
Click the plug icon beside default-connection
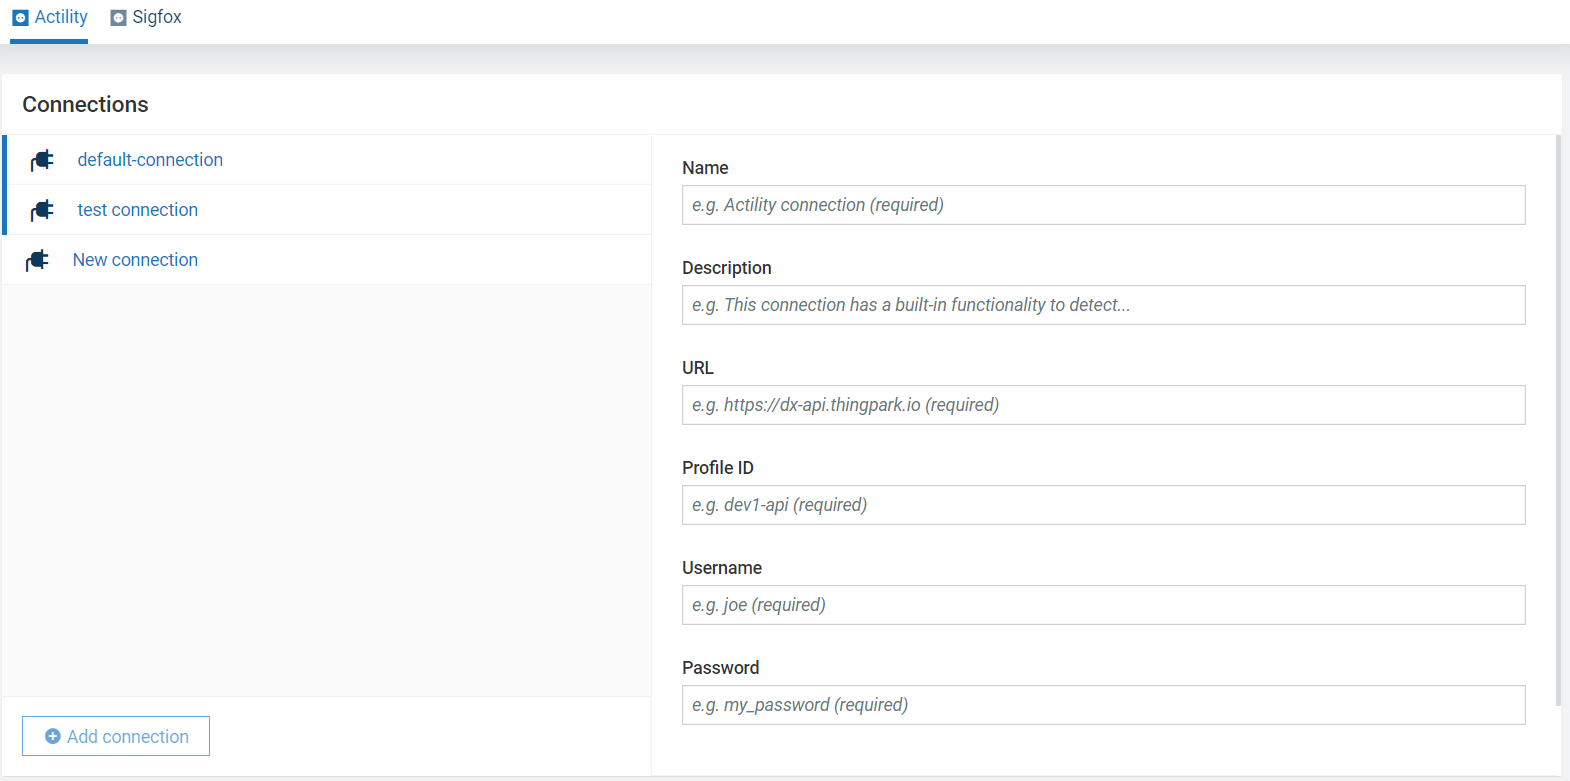42,160
